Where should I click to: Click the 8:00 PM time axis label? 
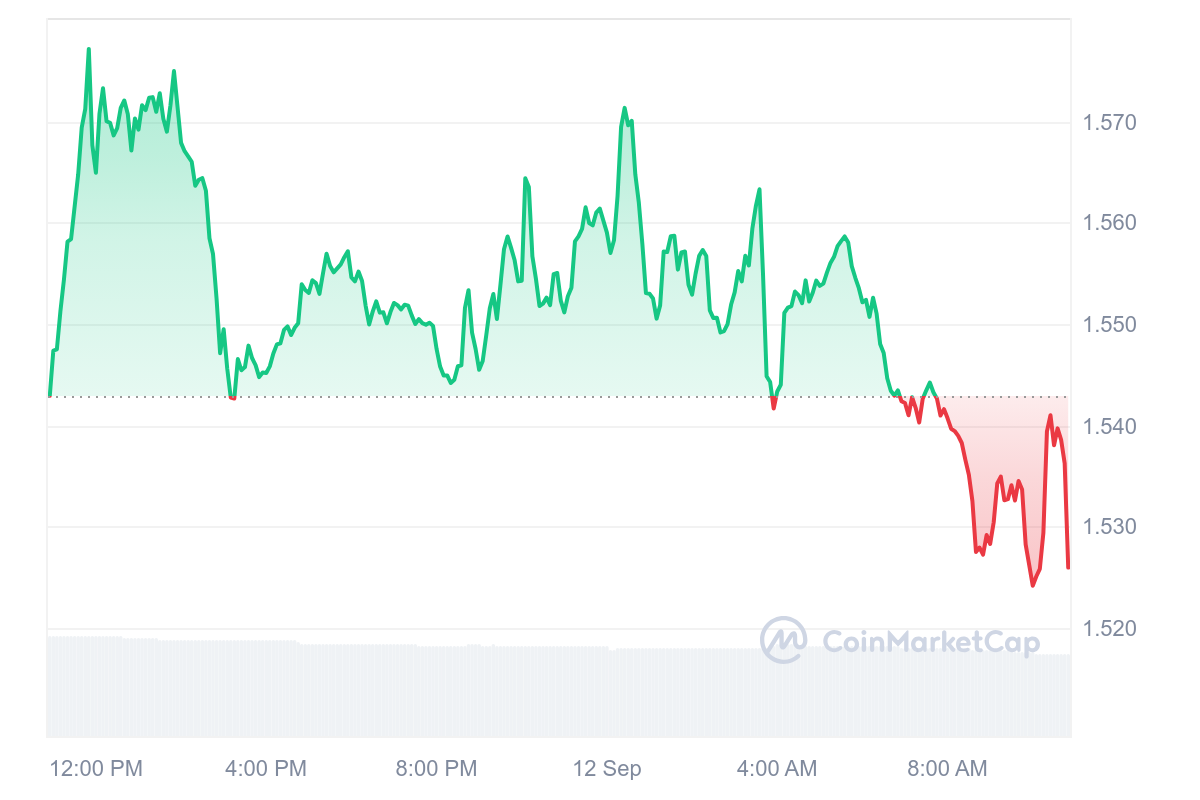[436, 769]
